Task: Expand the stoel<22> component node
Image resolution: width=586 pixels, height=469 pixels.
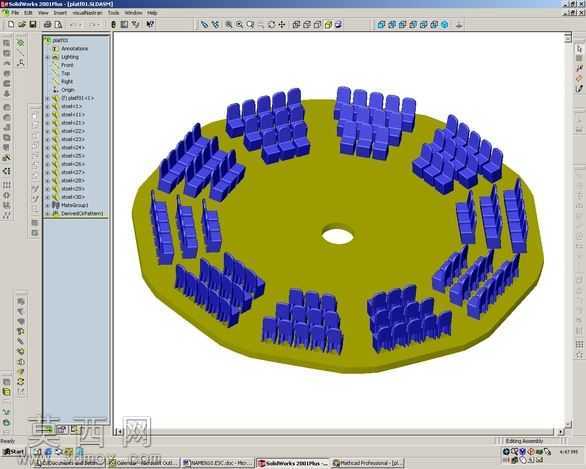Action: point(47,131)
